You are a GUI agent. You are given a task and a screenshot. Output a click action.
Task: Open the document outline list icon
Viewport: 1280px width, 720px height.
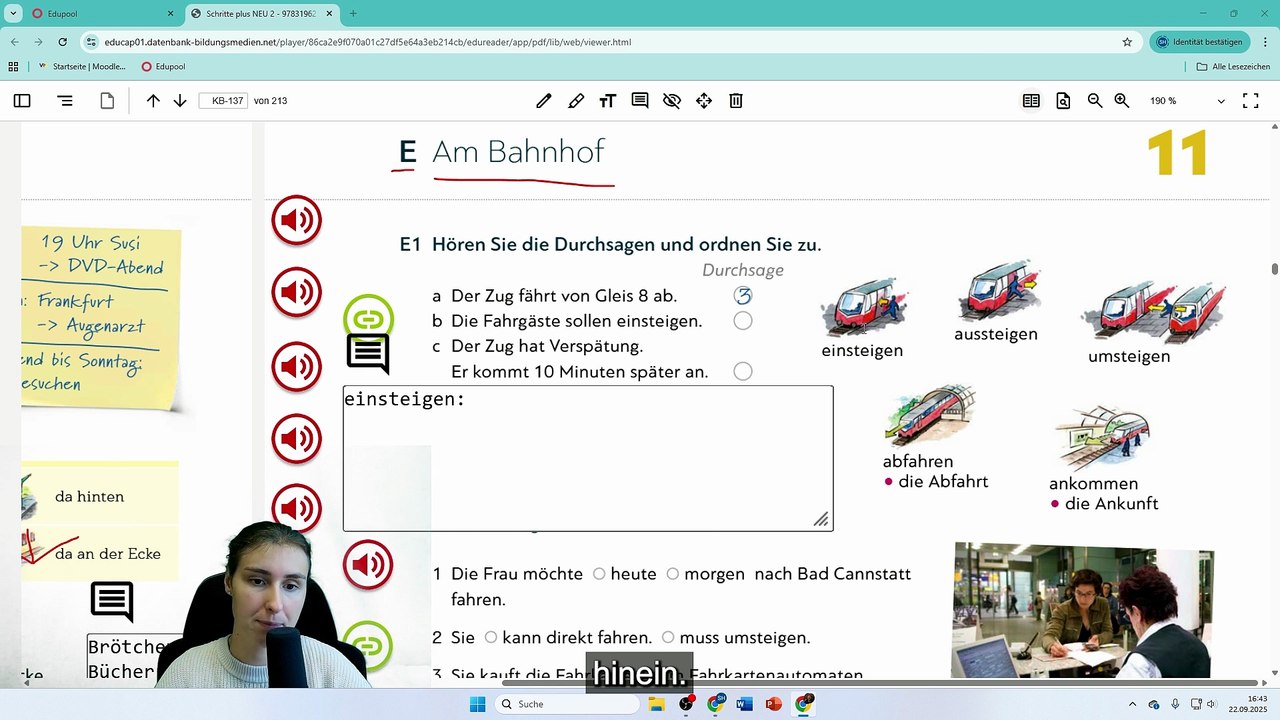tap(65, 101)
